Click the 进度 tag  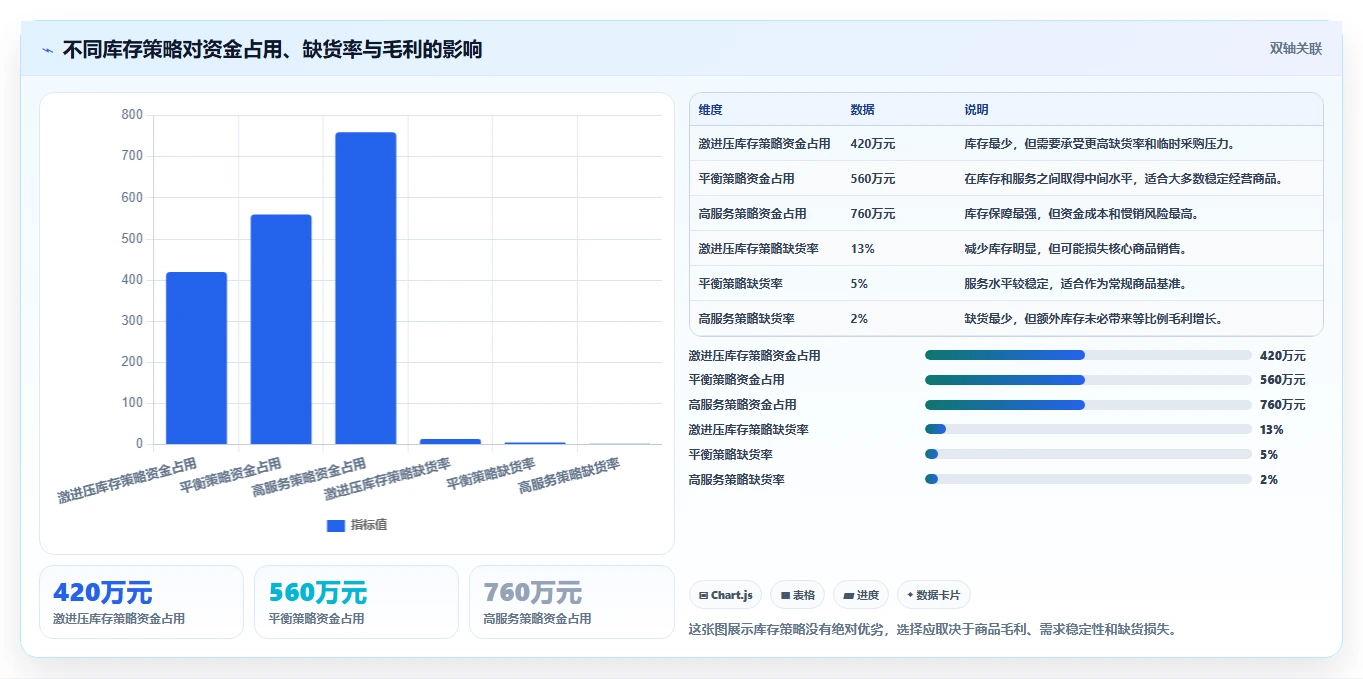pos(861,595)
